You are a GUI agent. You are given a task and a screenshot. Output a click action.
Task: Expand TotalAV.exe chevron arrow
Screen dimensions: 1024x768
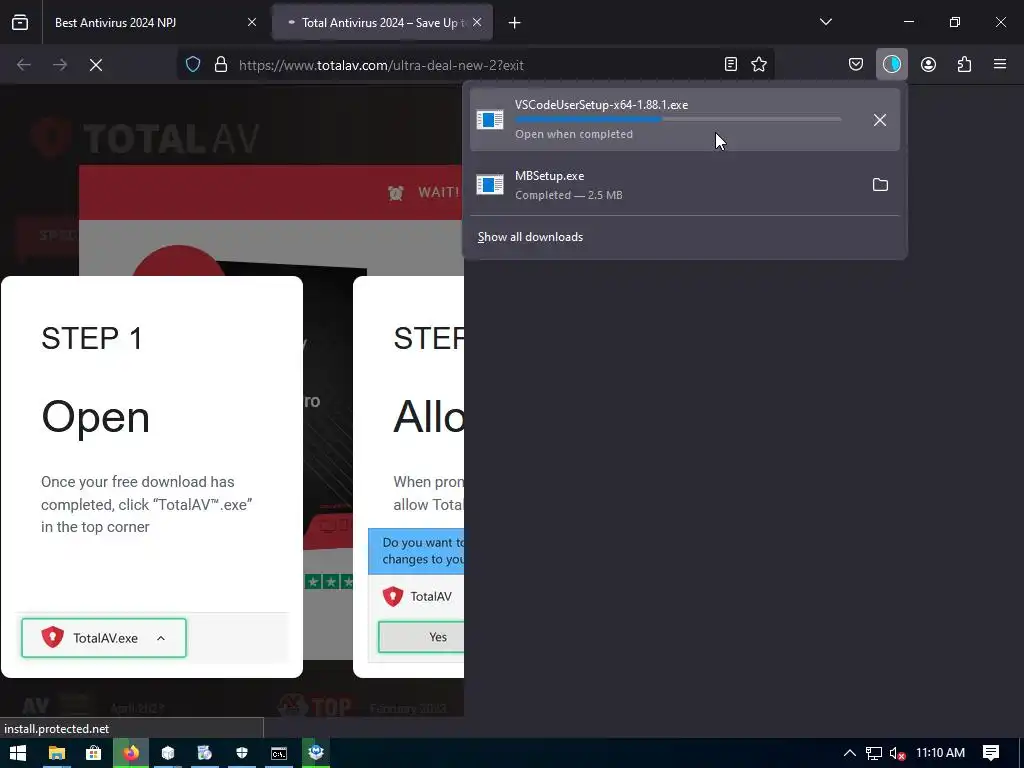[161, 638]
